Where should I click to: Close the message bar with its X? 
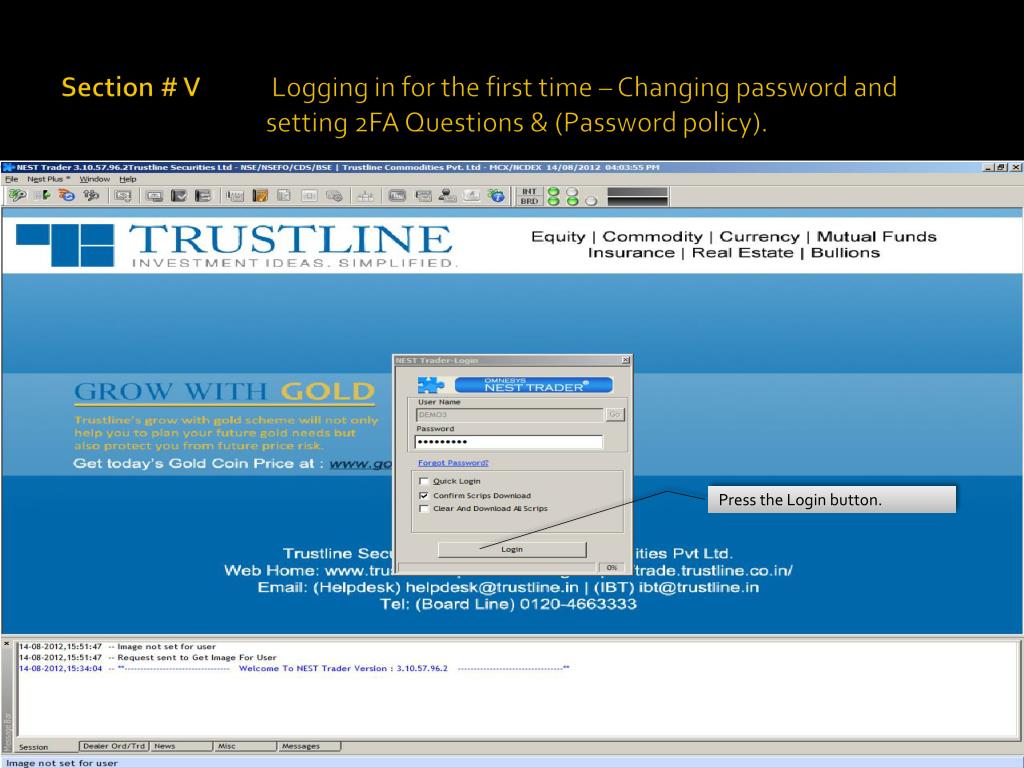coord(7,644)
